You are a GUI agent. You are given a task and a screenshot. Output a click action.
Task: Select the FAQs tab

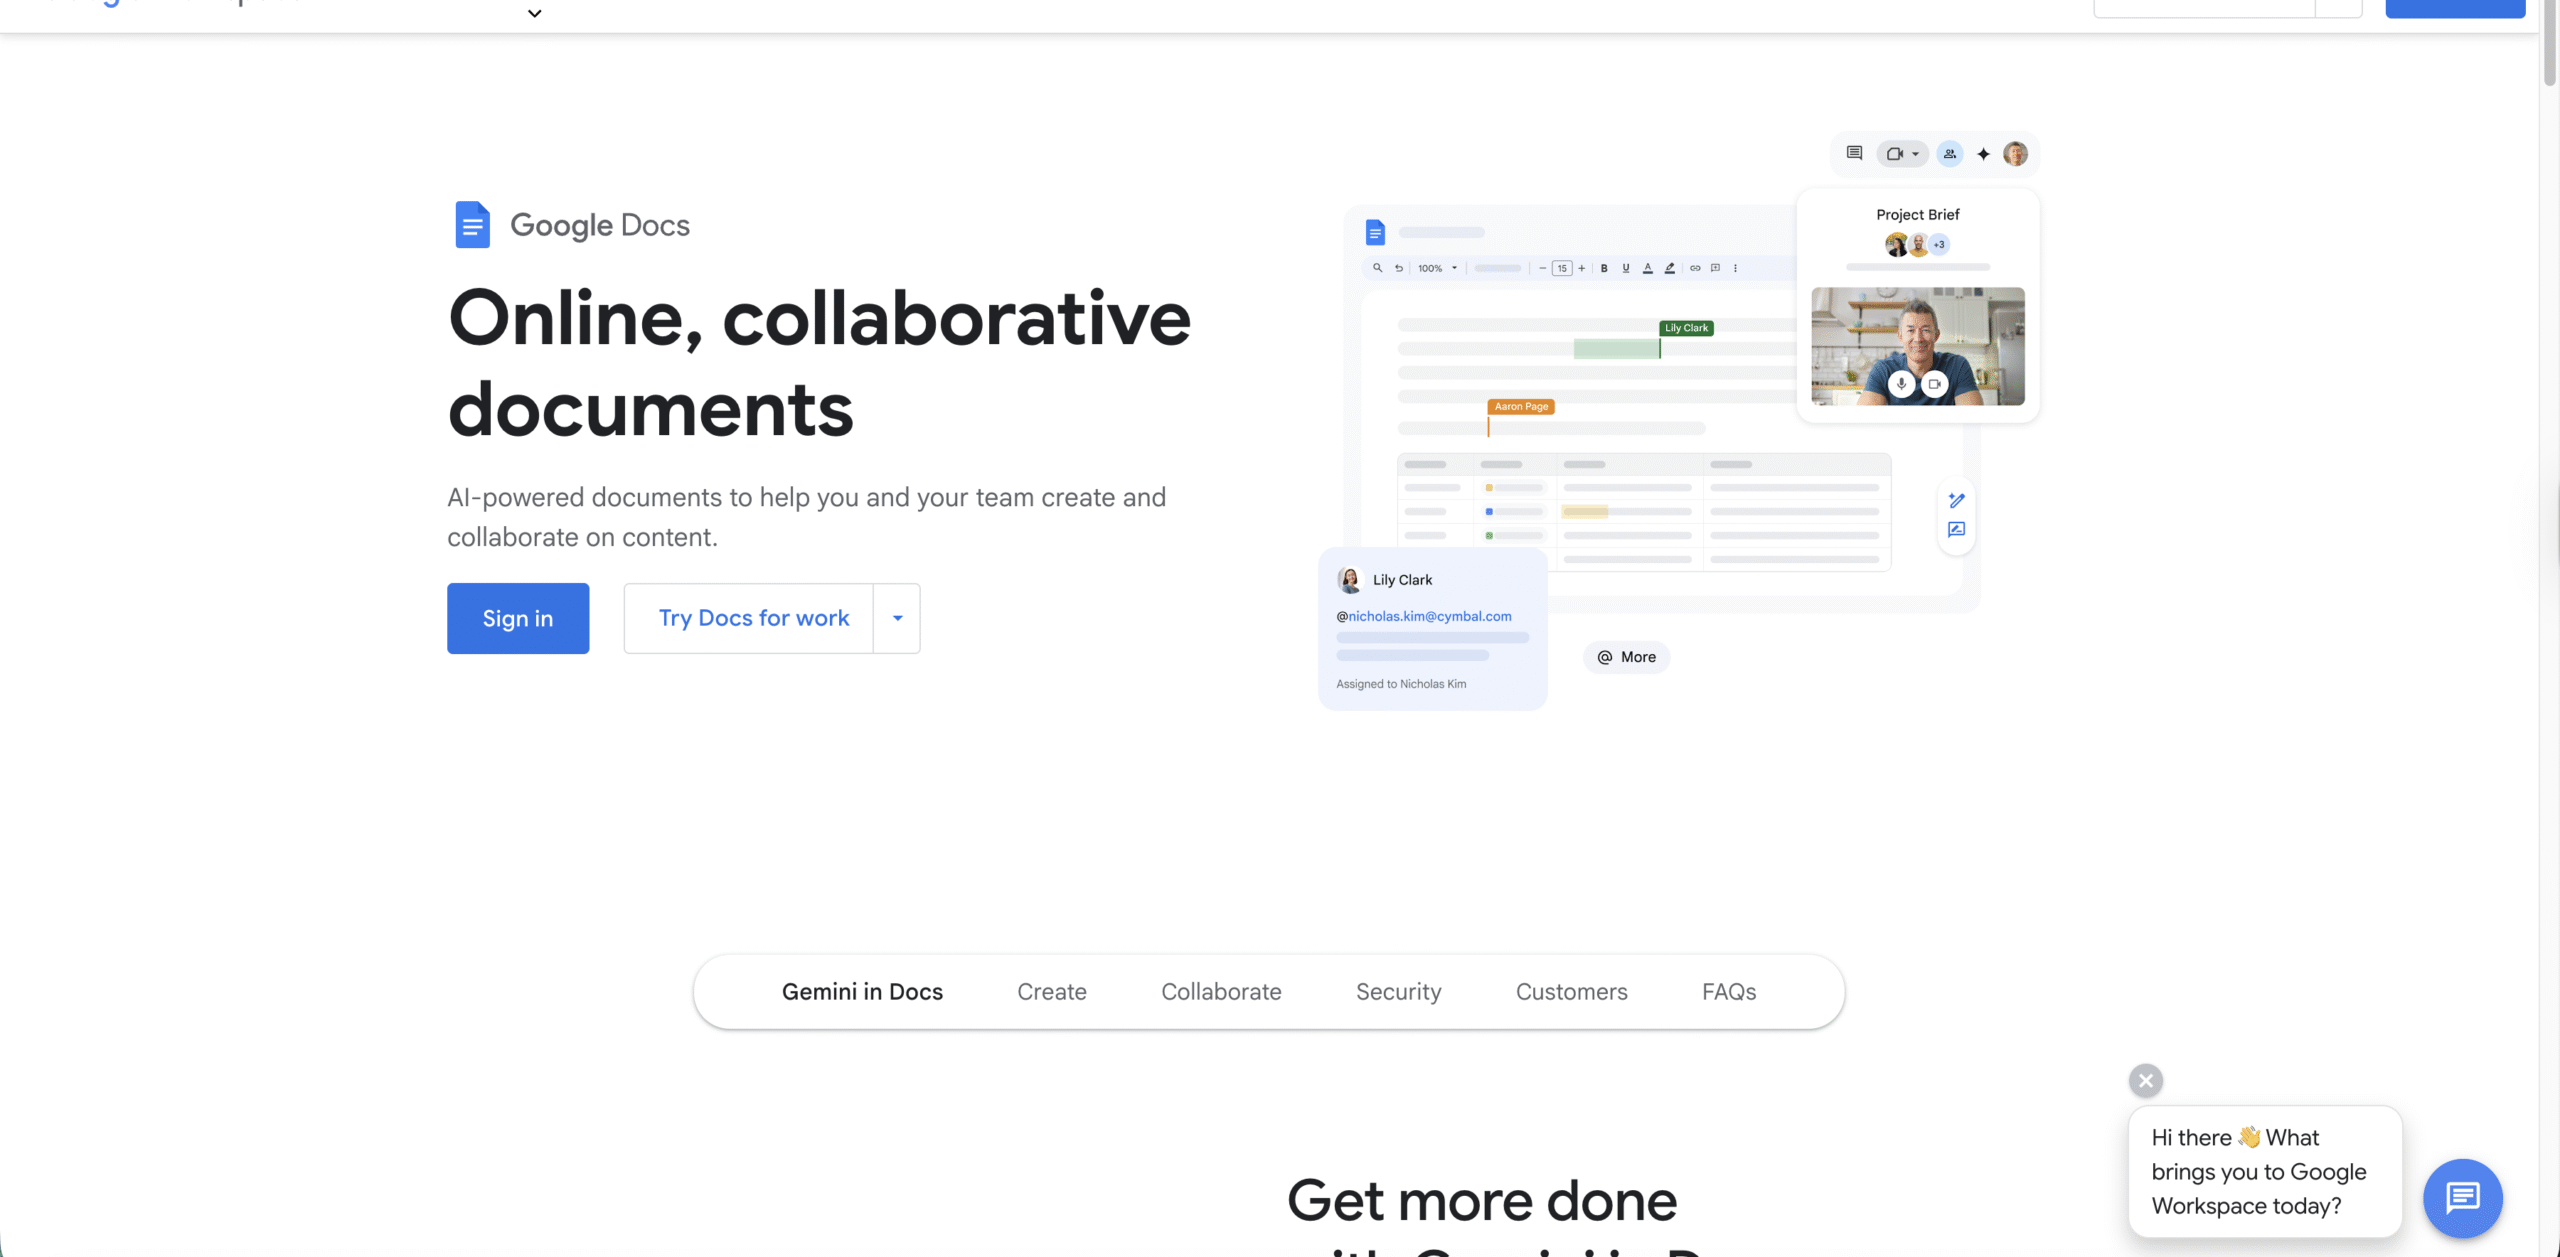tap(1729, 991)
